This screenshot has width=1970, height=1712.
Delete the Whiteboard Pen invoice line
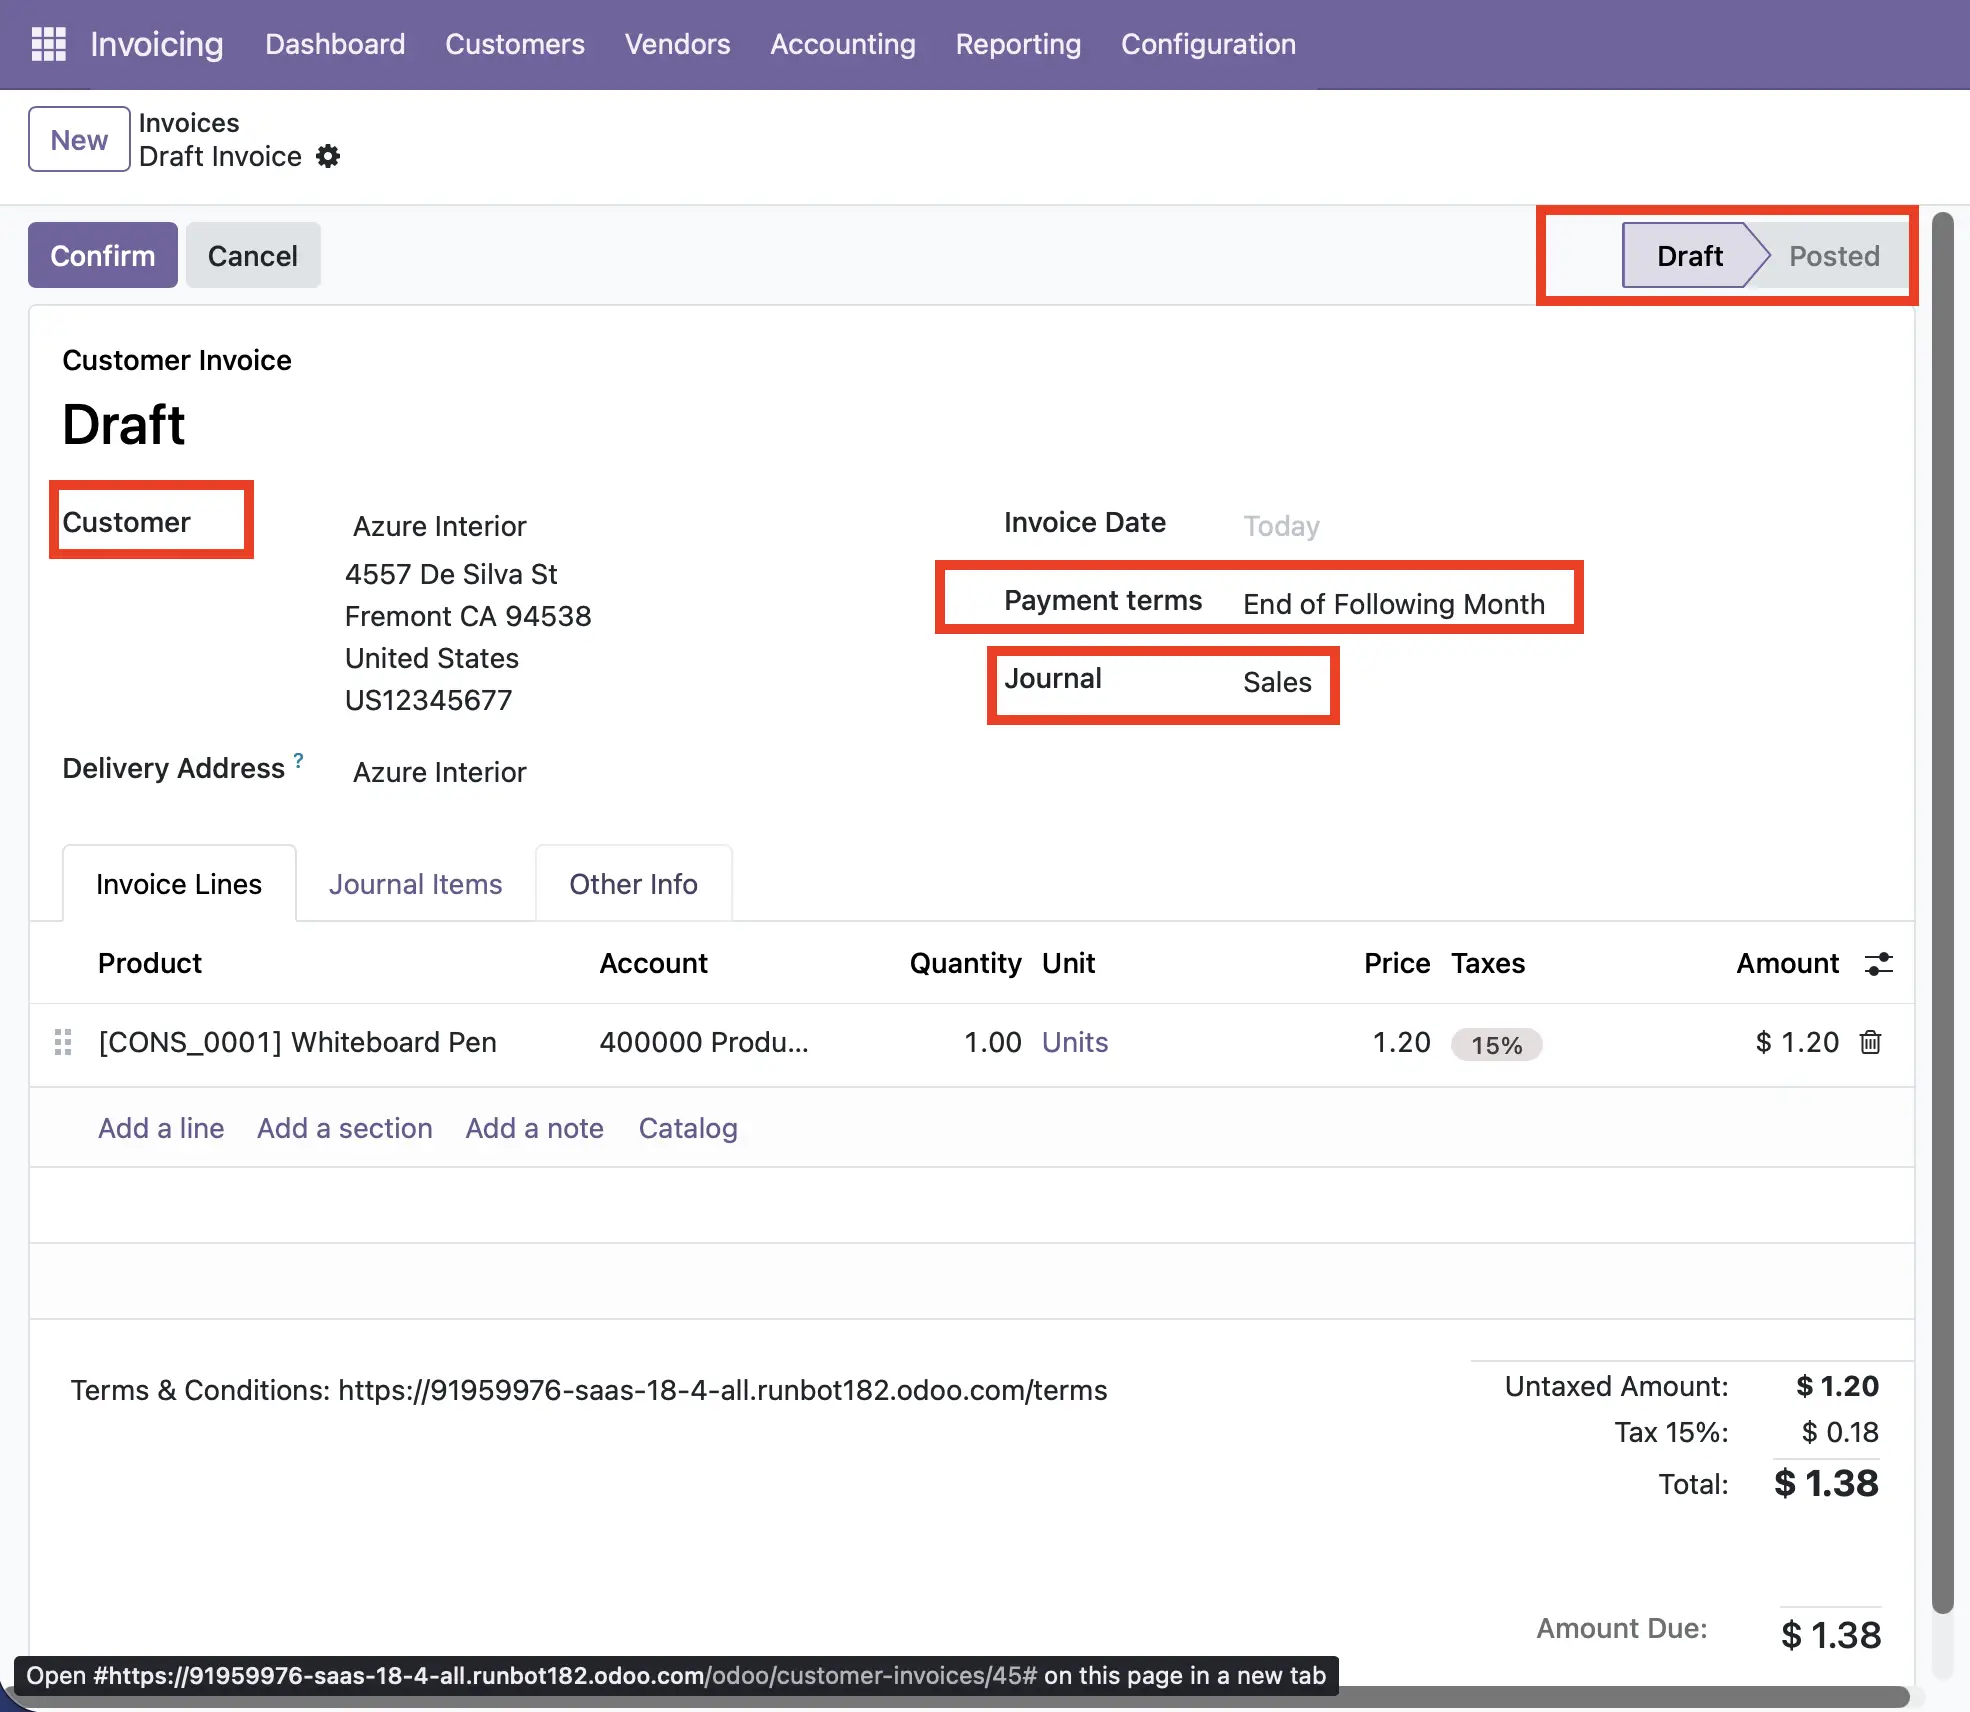tap(1869, 1043)
